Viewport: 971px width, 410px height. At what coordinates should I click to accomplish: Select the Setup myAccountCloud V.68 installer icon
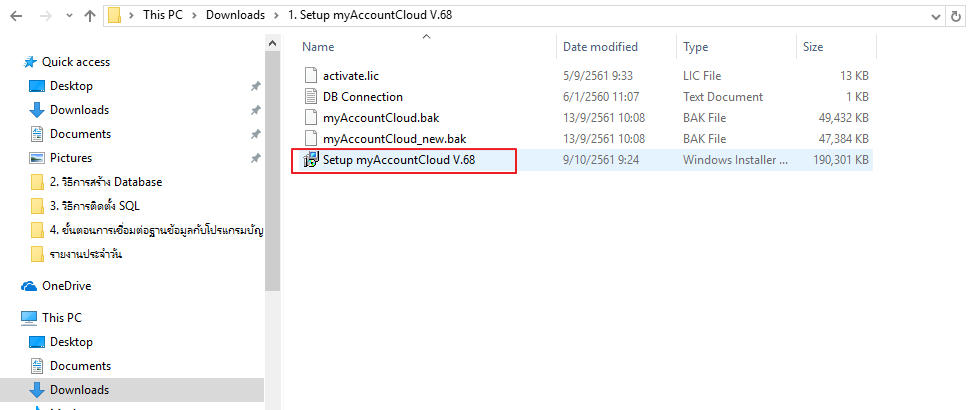click(x=310, y=160)
